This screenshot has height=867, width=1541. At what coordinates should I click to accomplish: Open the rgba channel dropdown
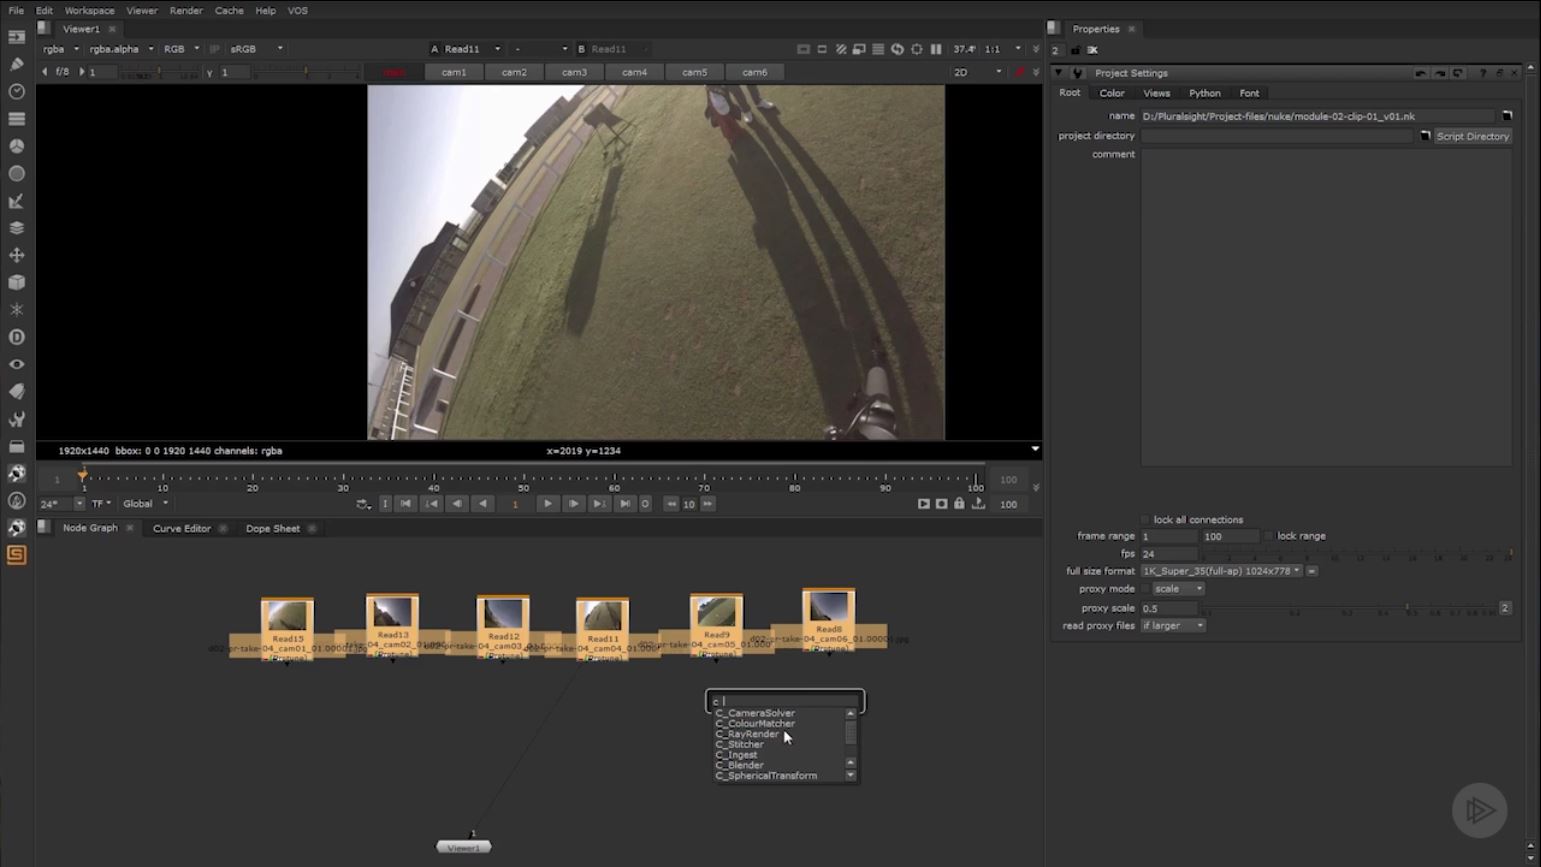click(x=60, y=49)
